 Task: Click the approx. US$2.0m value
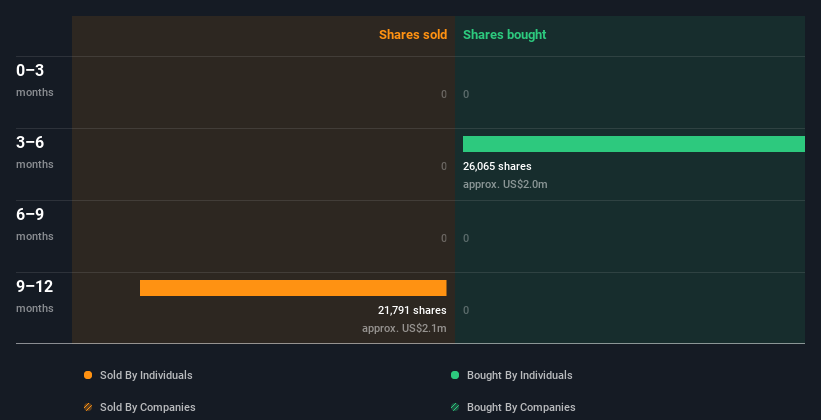[x=505, y=184]
